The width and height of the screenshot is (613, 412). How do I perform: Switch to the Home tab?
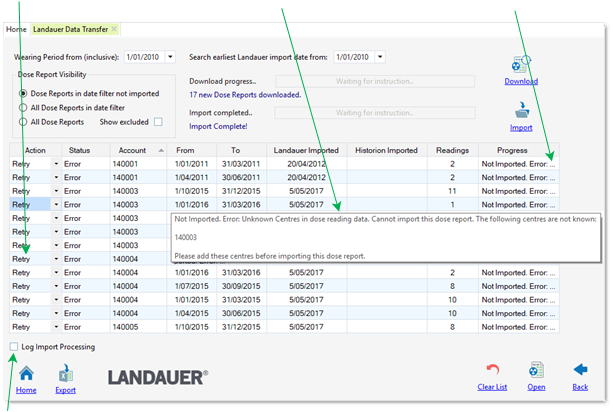coord(16,29)
